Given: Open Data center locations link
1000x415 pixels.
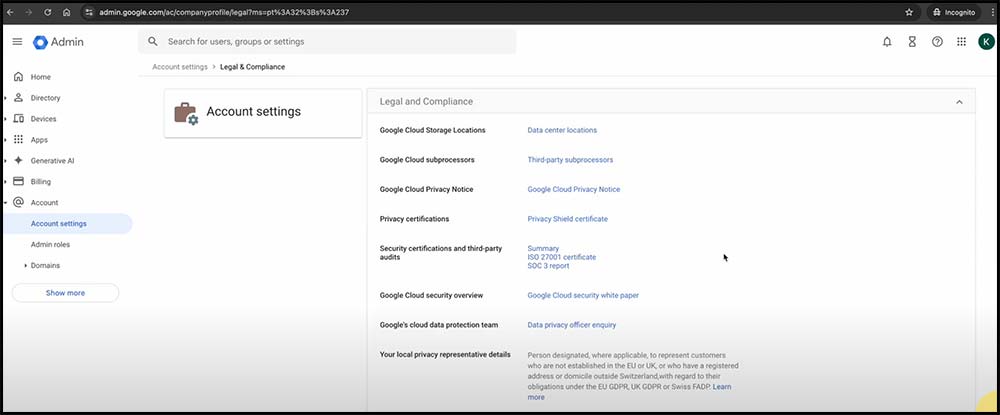Looking at the screenshot, I should point(562,130).
